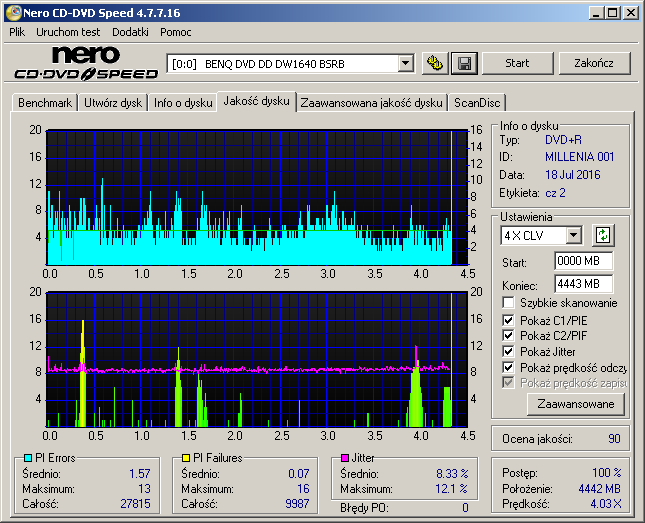Open Zaawansowane settings button
This screenshot has height=523, width=645.
(x=575, y=404)
